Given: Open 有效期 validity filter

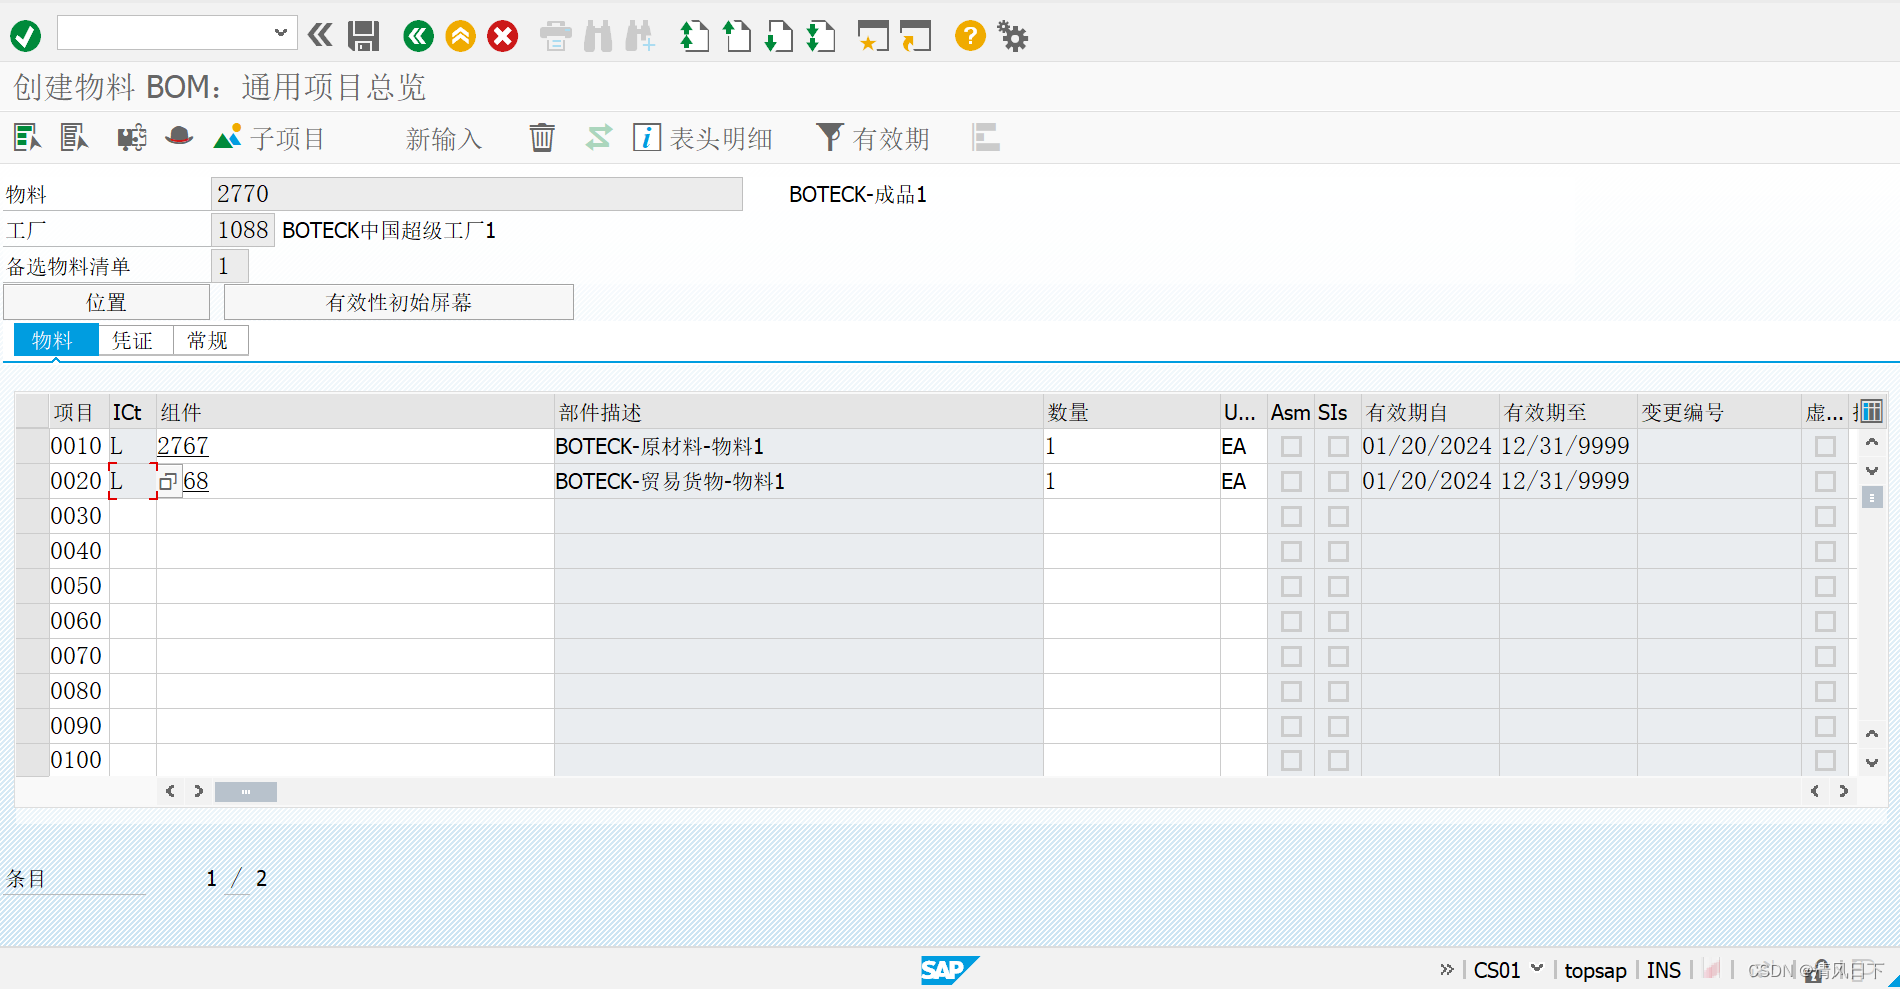Looking at the screenshot, I should tap(873, 138).
